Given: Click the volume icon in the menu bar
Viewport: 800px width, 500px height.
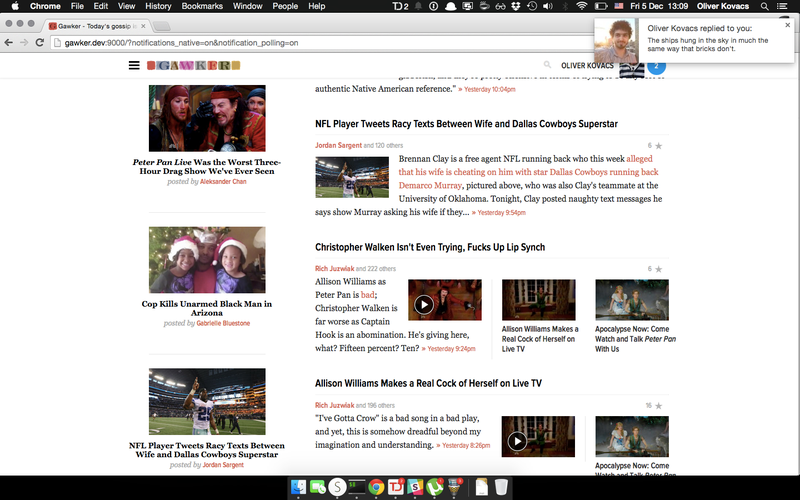Looking at the screenshot, I should pyautogui.click(x=548, y=6).
